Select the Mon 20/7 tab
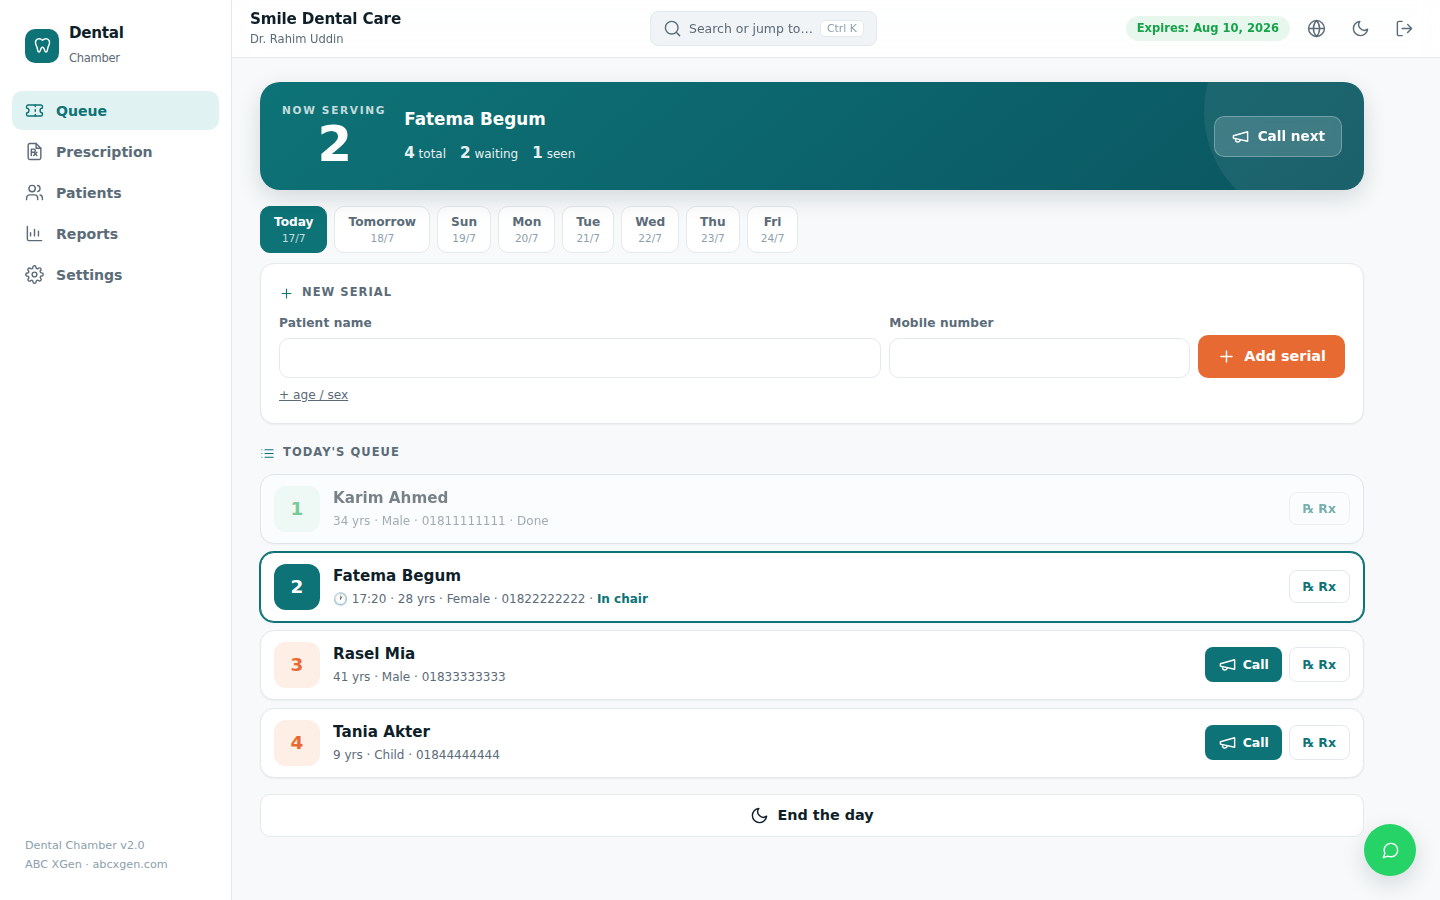Screen dimensions: 1440x900 (x=526, y=229)
